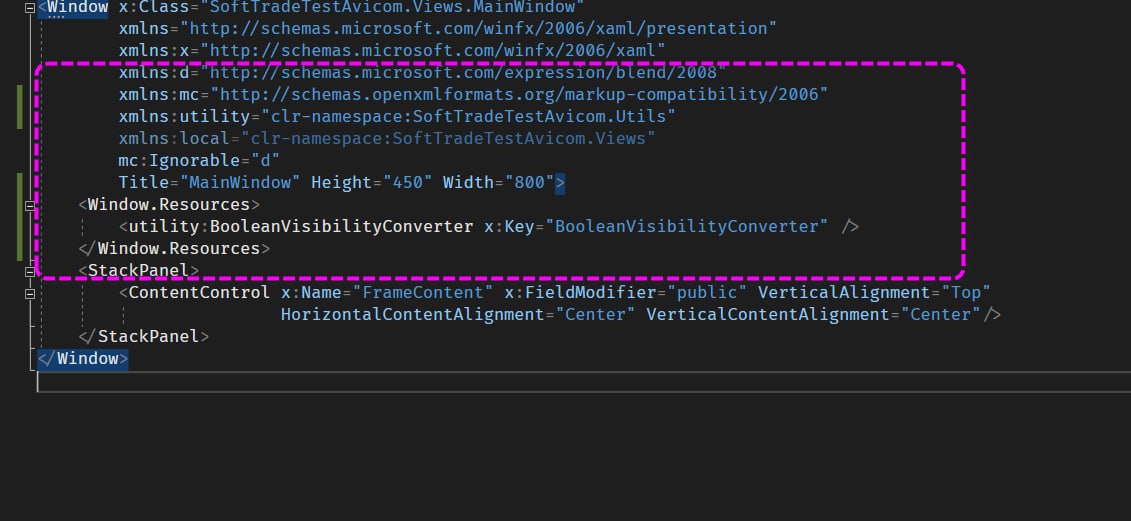Viewport: 1131px width, 521px height.
Task: Click the closing Window tag
Action: point(83,359)
